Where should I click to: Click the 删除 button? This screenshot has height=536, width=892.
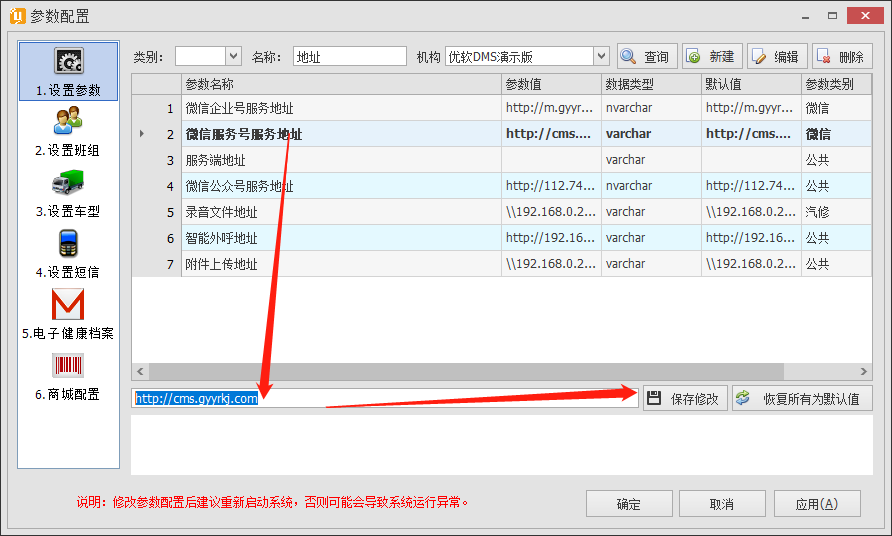pos(842,56)
